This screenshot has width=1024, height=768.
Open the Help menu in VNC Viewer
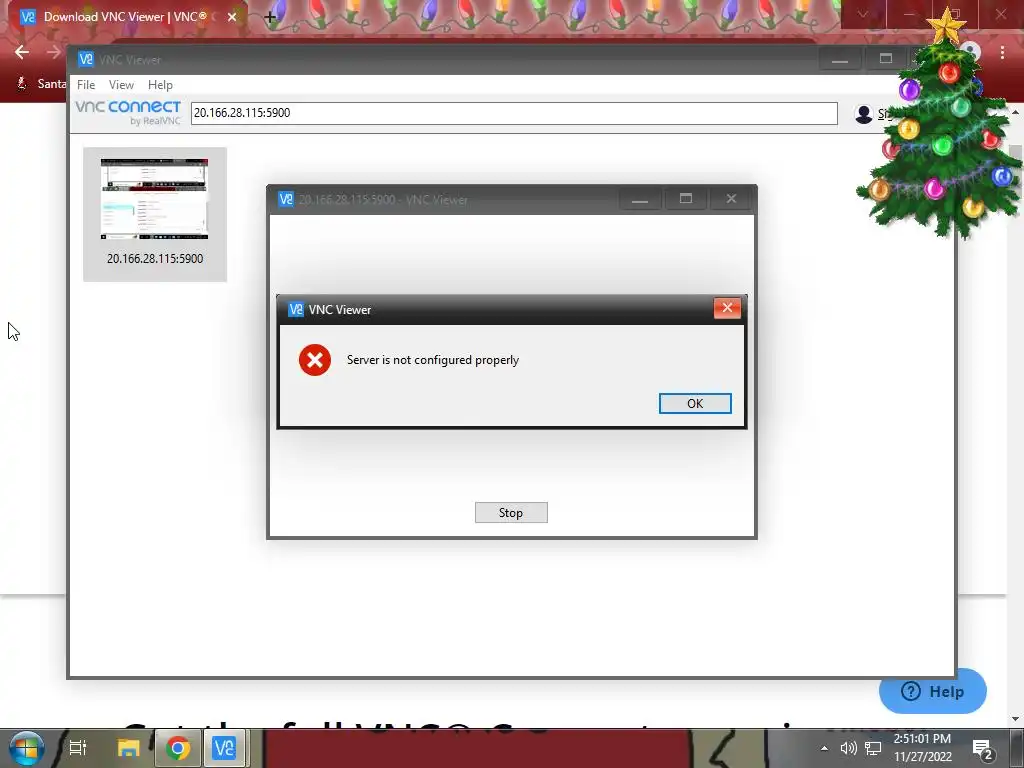(x=160, y=85)
